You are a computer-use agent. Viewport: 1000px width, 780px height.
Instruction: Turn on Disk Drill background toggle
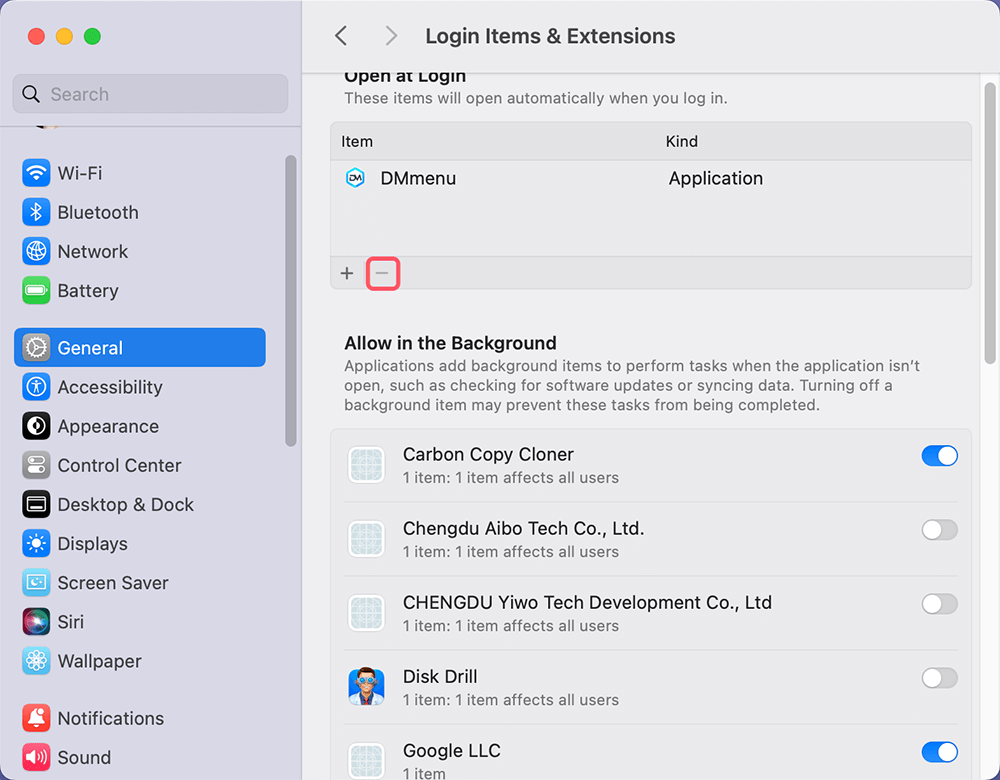(x=939, y=678)
